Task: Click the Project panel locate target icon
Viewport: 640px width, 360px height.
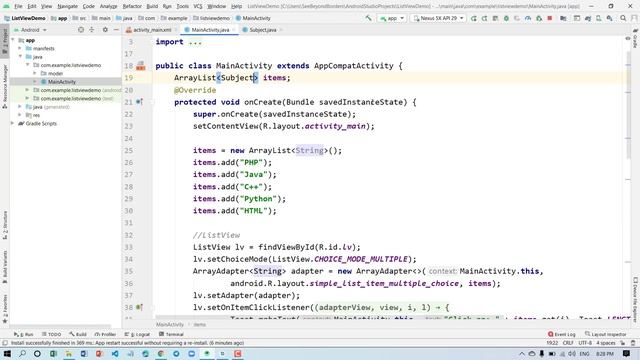Action: click(81, 30)
